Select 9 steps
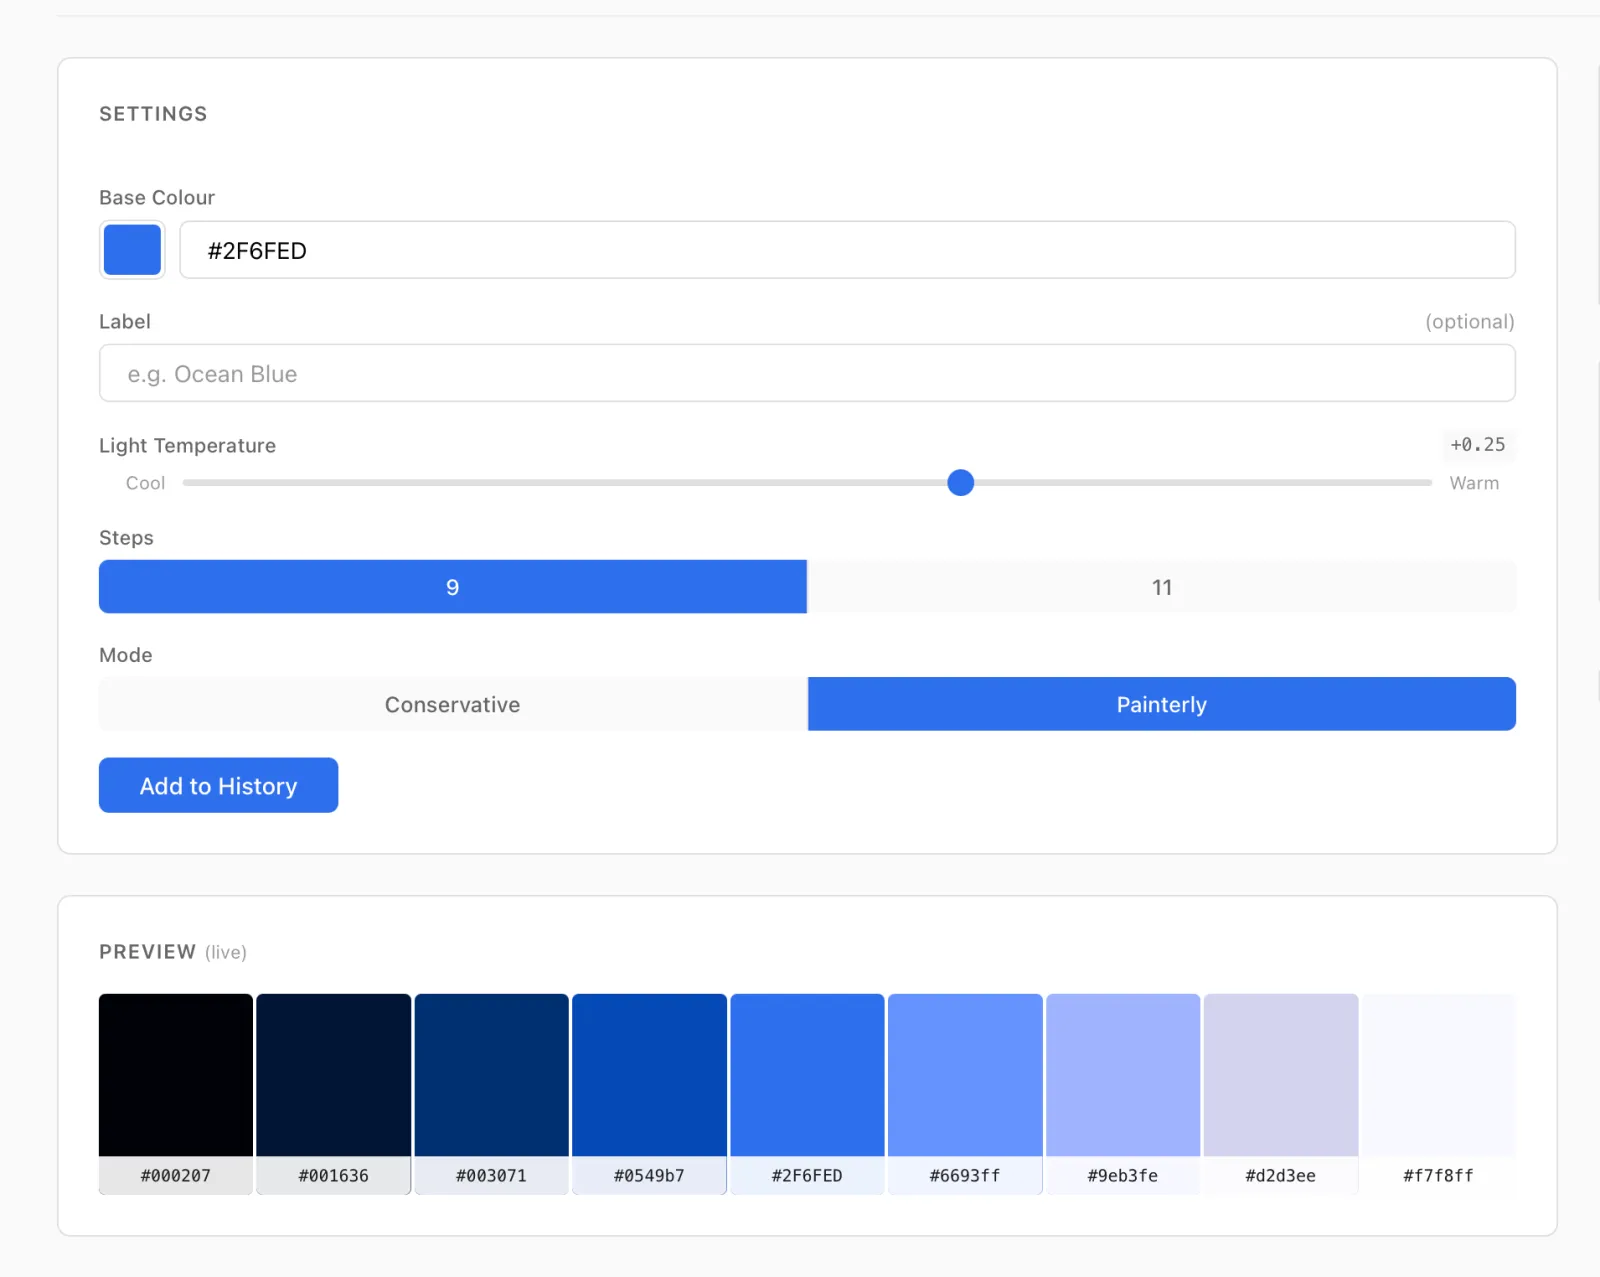 point(452,587)
